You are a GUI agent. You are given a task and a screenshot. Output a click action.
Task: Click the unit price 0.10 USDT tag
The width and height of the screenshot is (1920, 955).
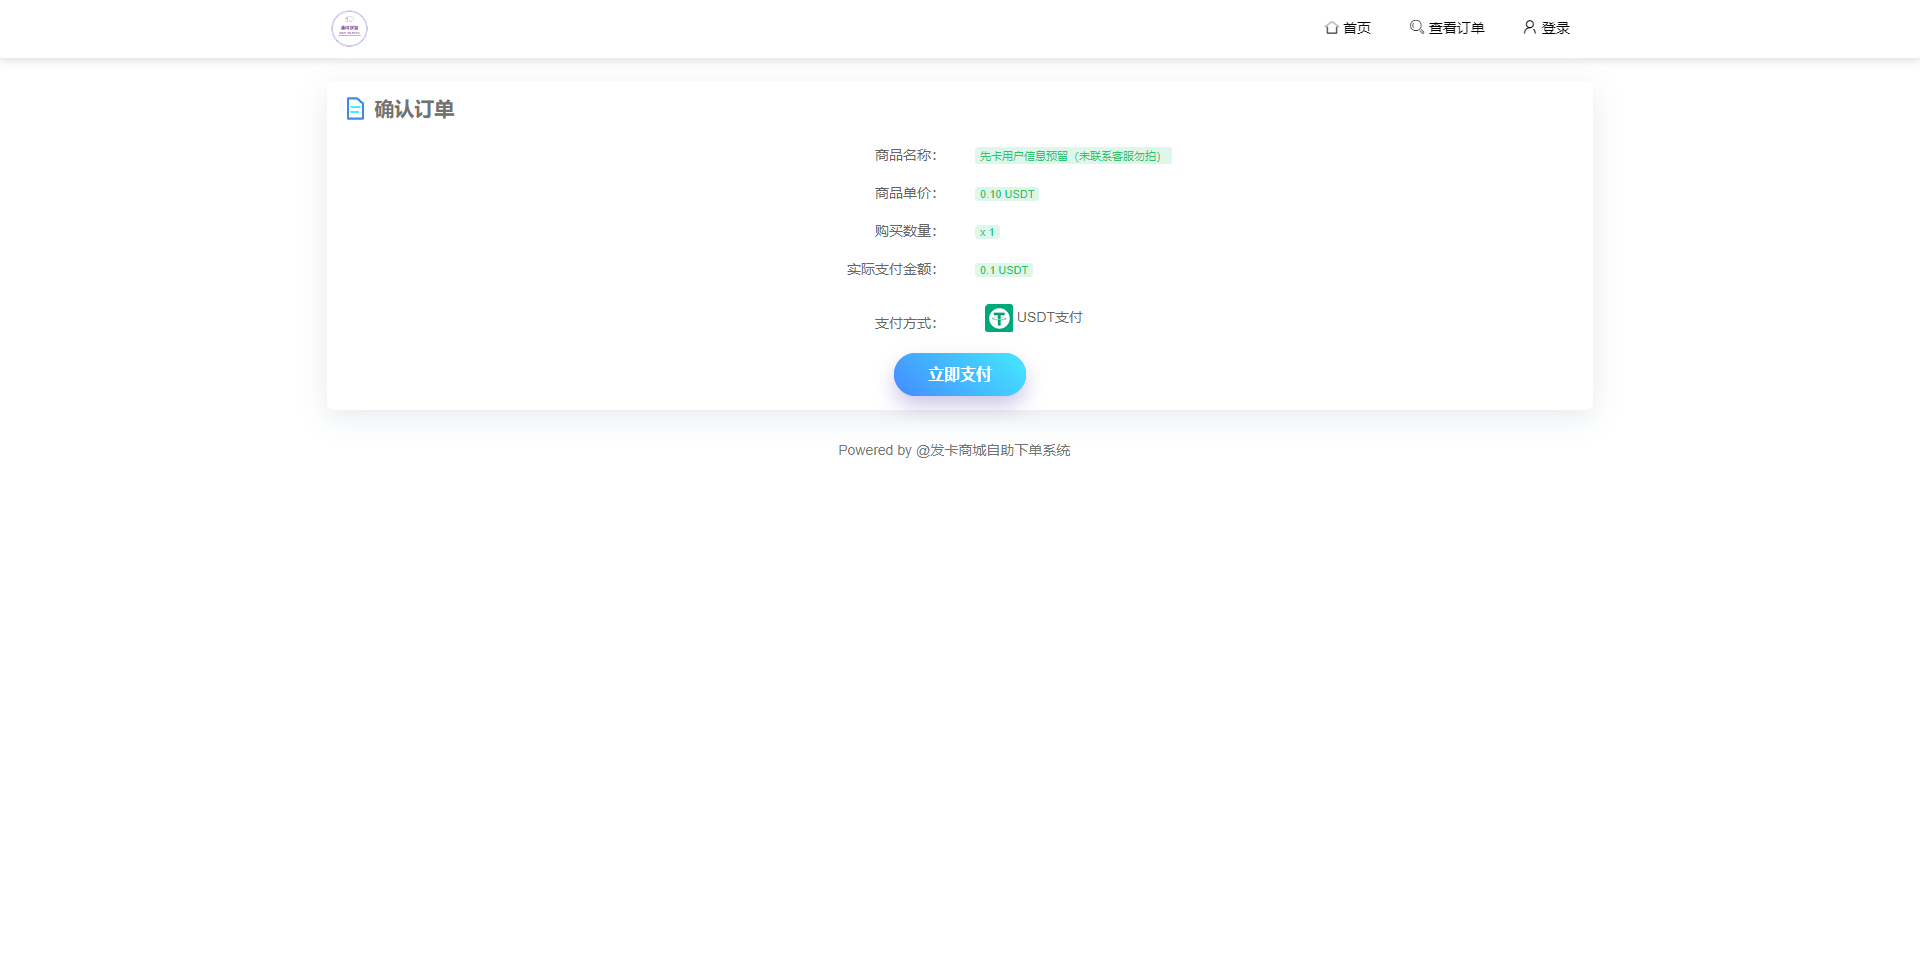click(x=1007, y=194)
